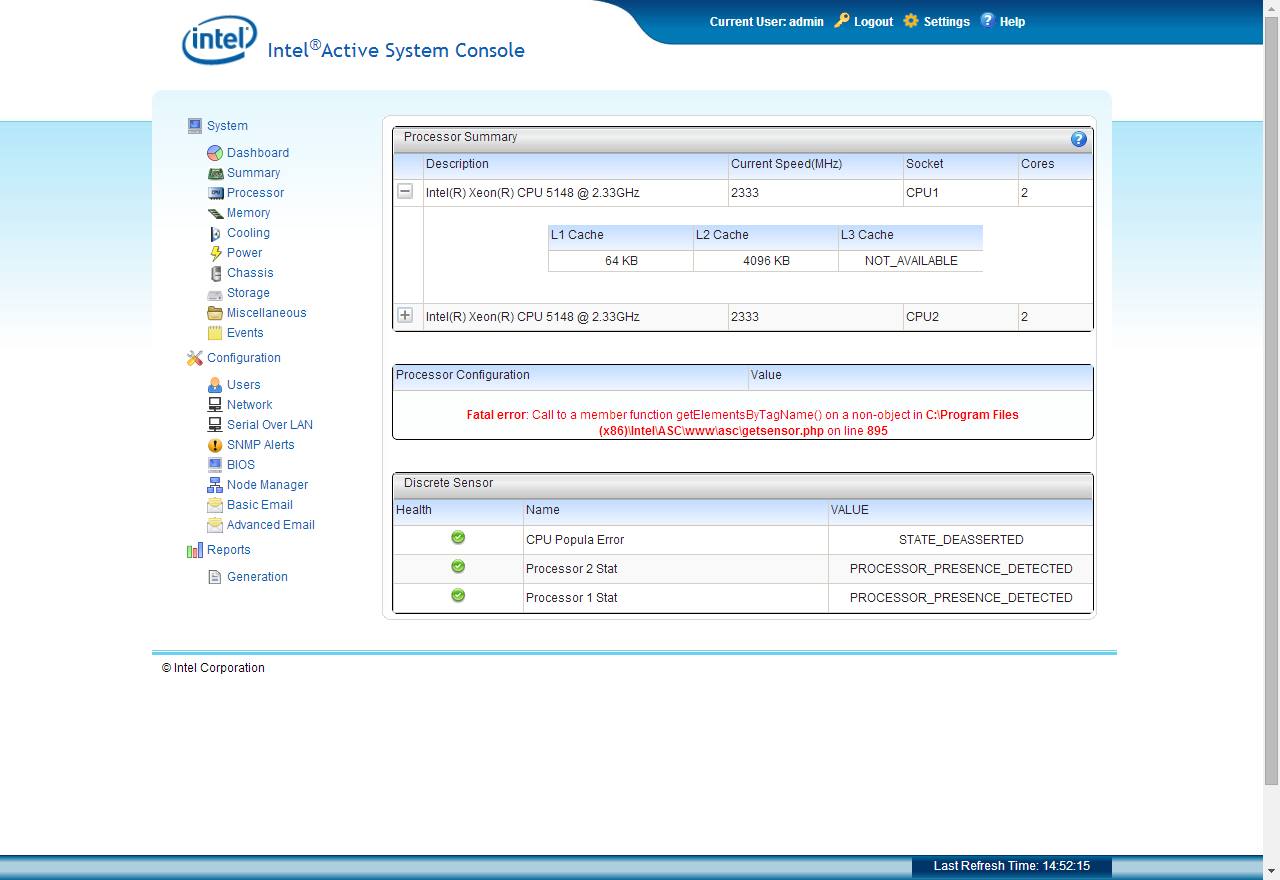This screenshot has height=880, width=1280.
Task: Select the System section heading
Action: [x=228, y=126]
